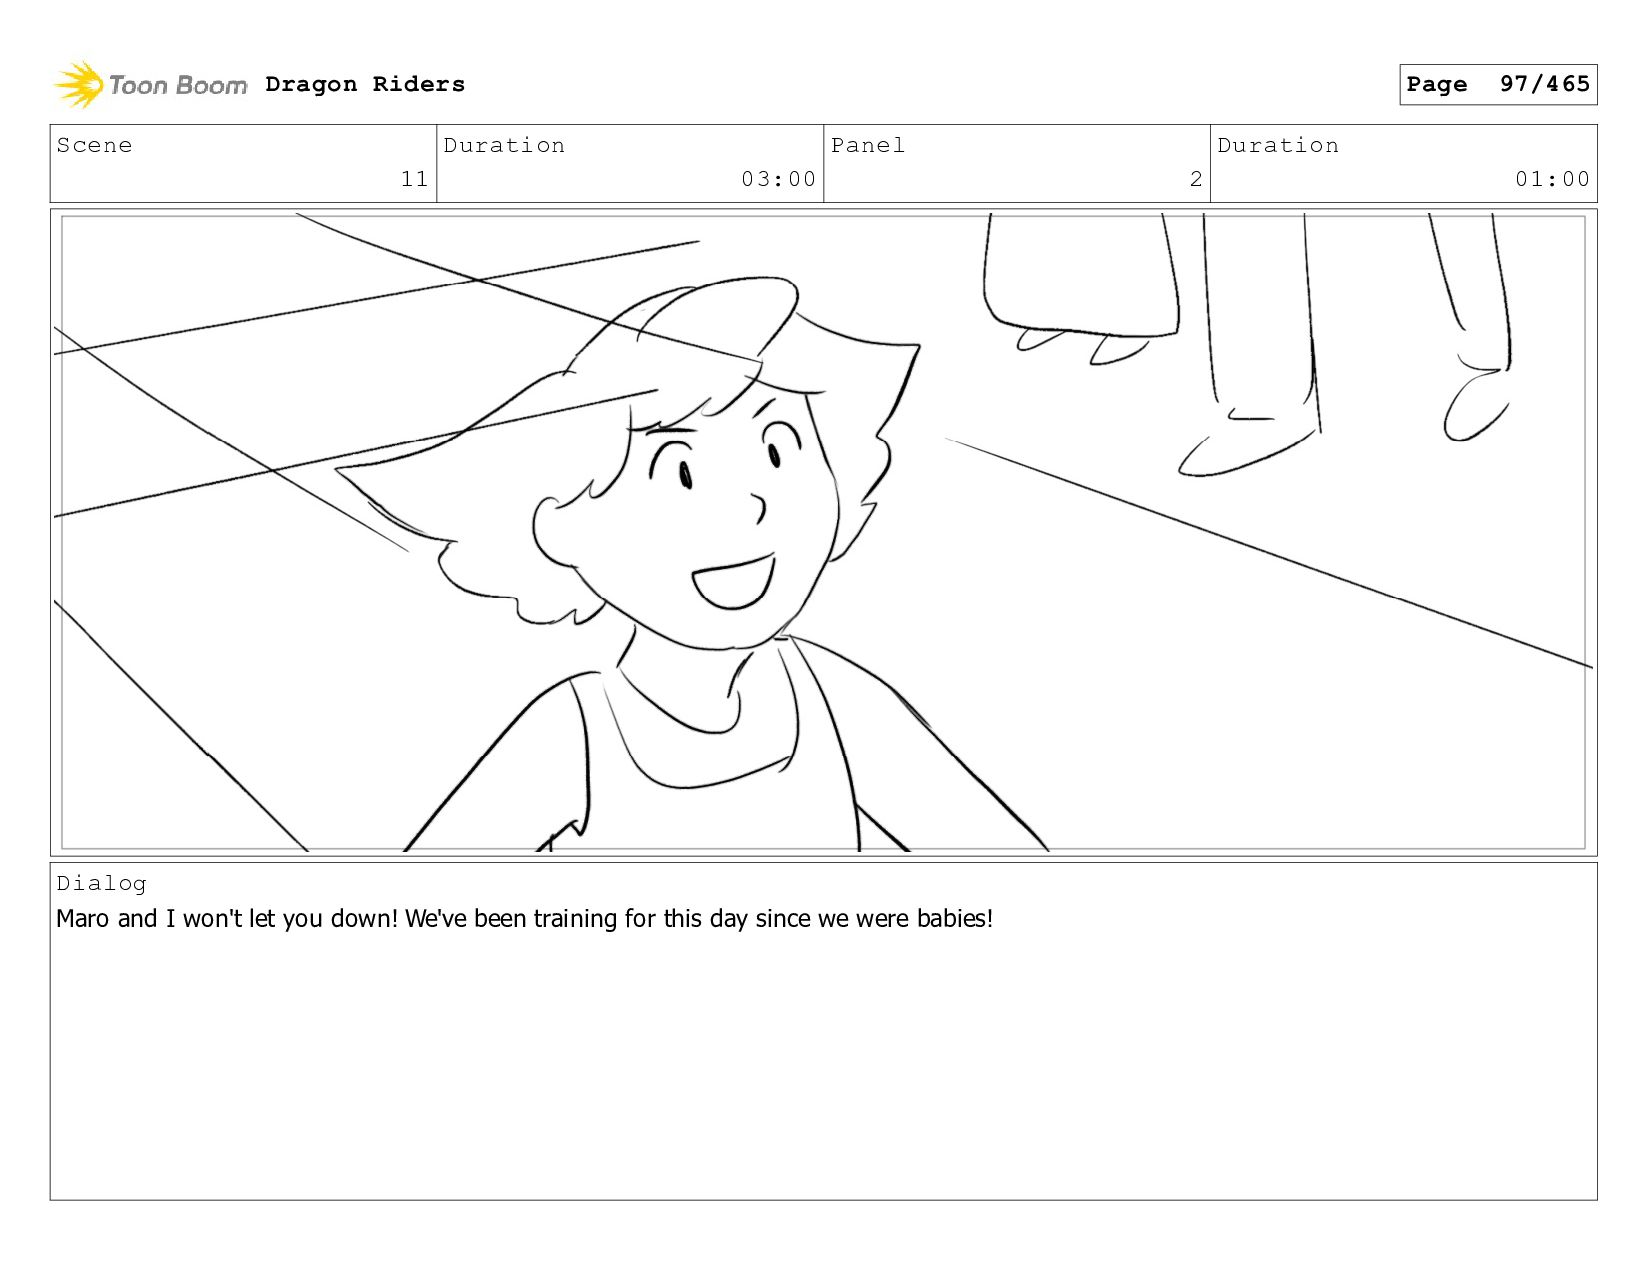Click the scene duration '03:00'

click(778, 179)
